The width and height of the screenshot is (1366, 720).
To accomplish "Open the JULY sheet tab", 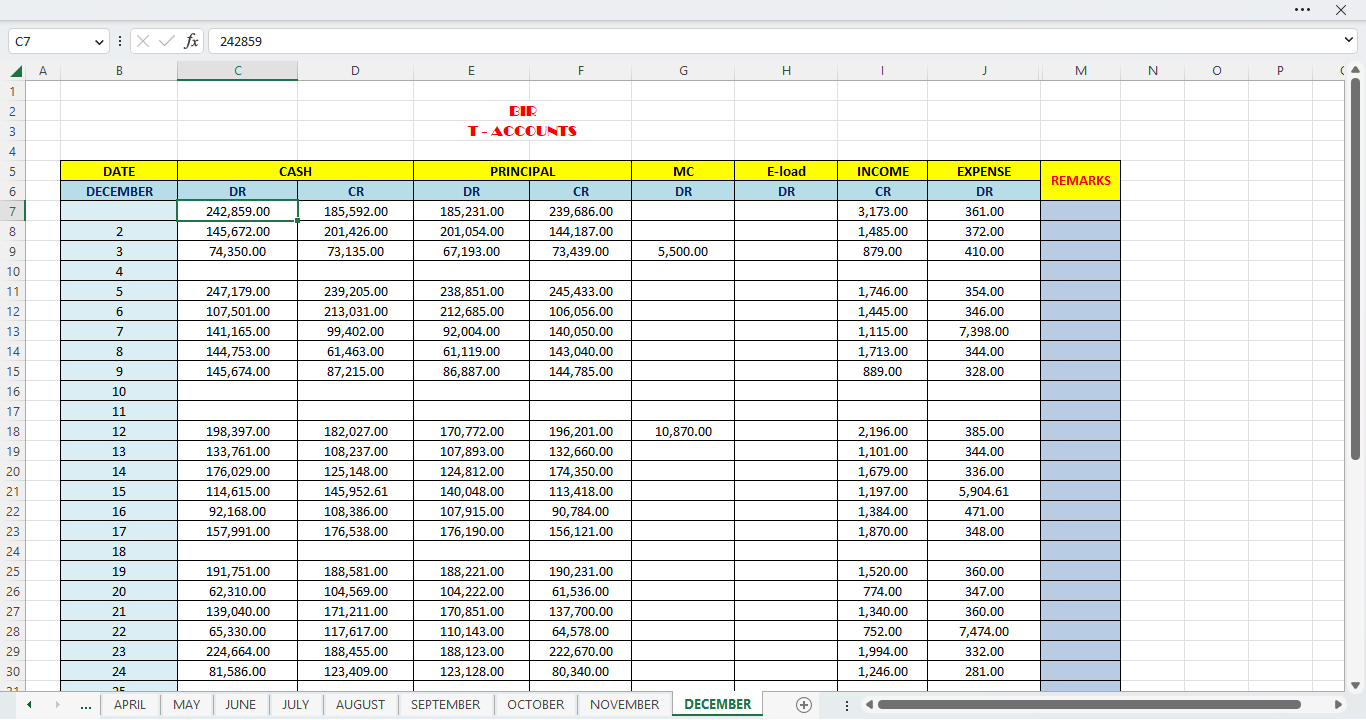I will pos(295,705).
